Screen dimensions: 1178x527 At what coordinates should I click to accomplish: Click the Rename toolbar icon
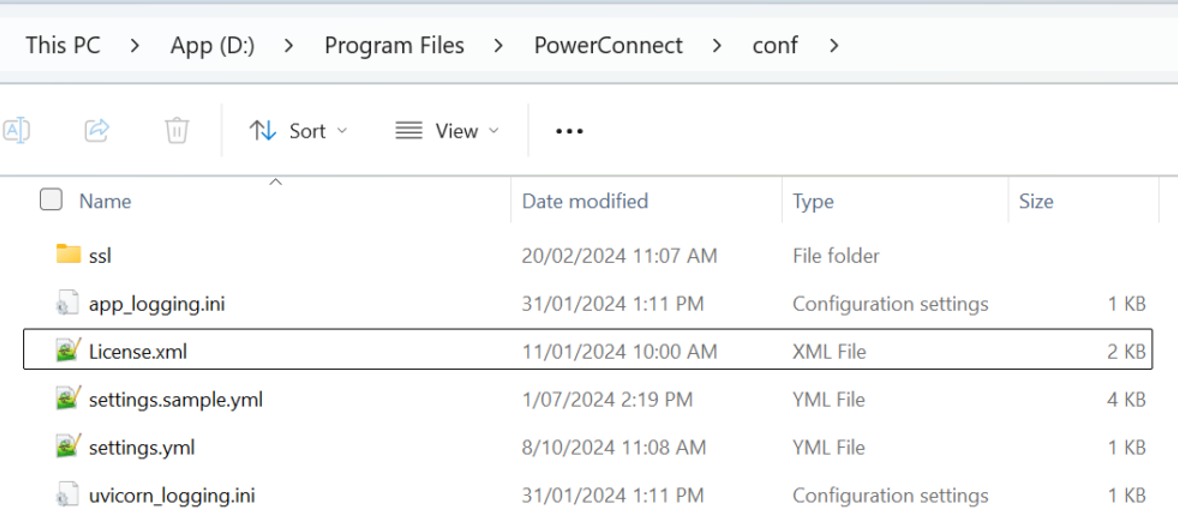click(x=16, y=131)
